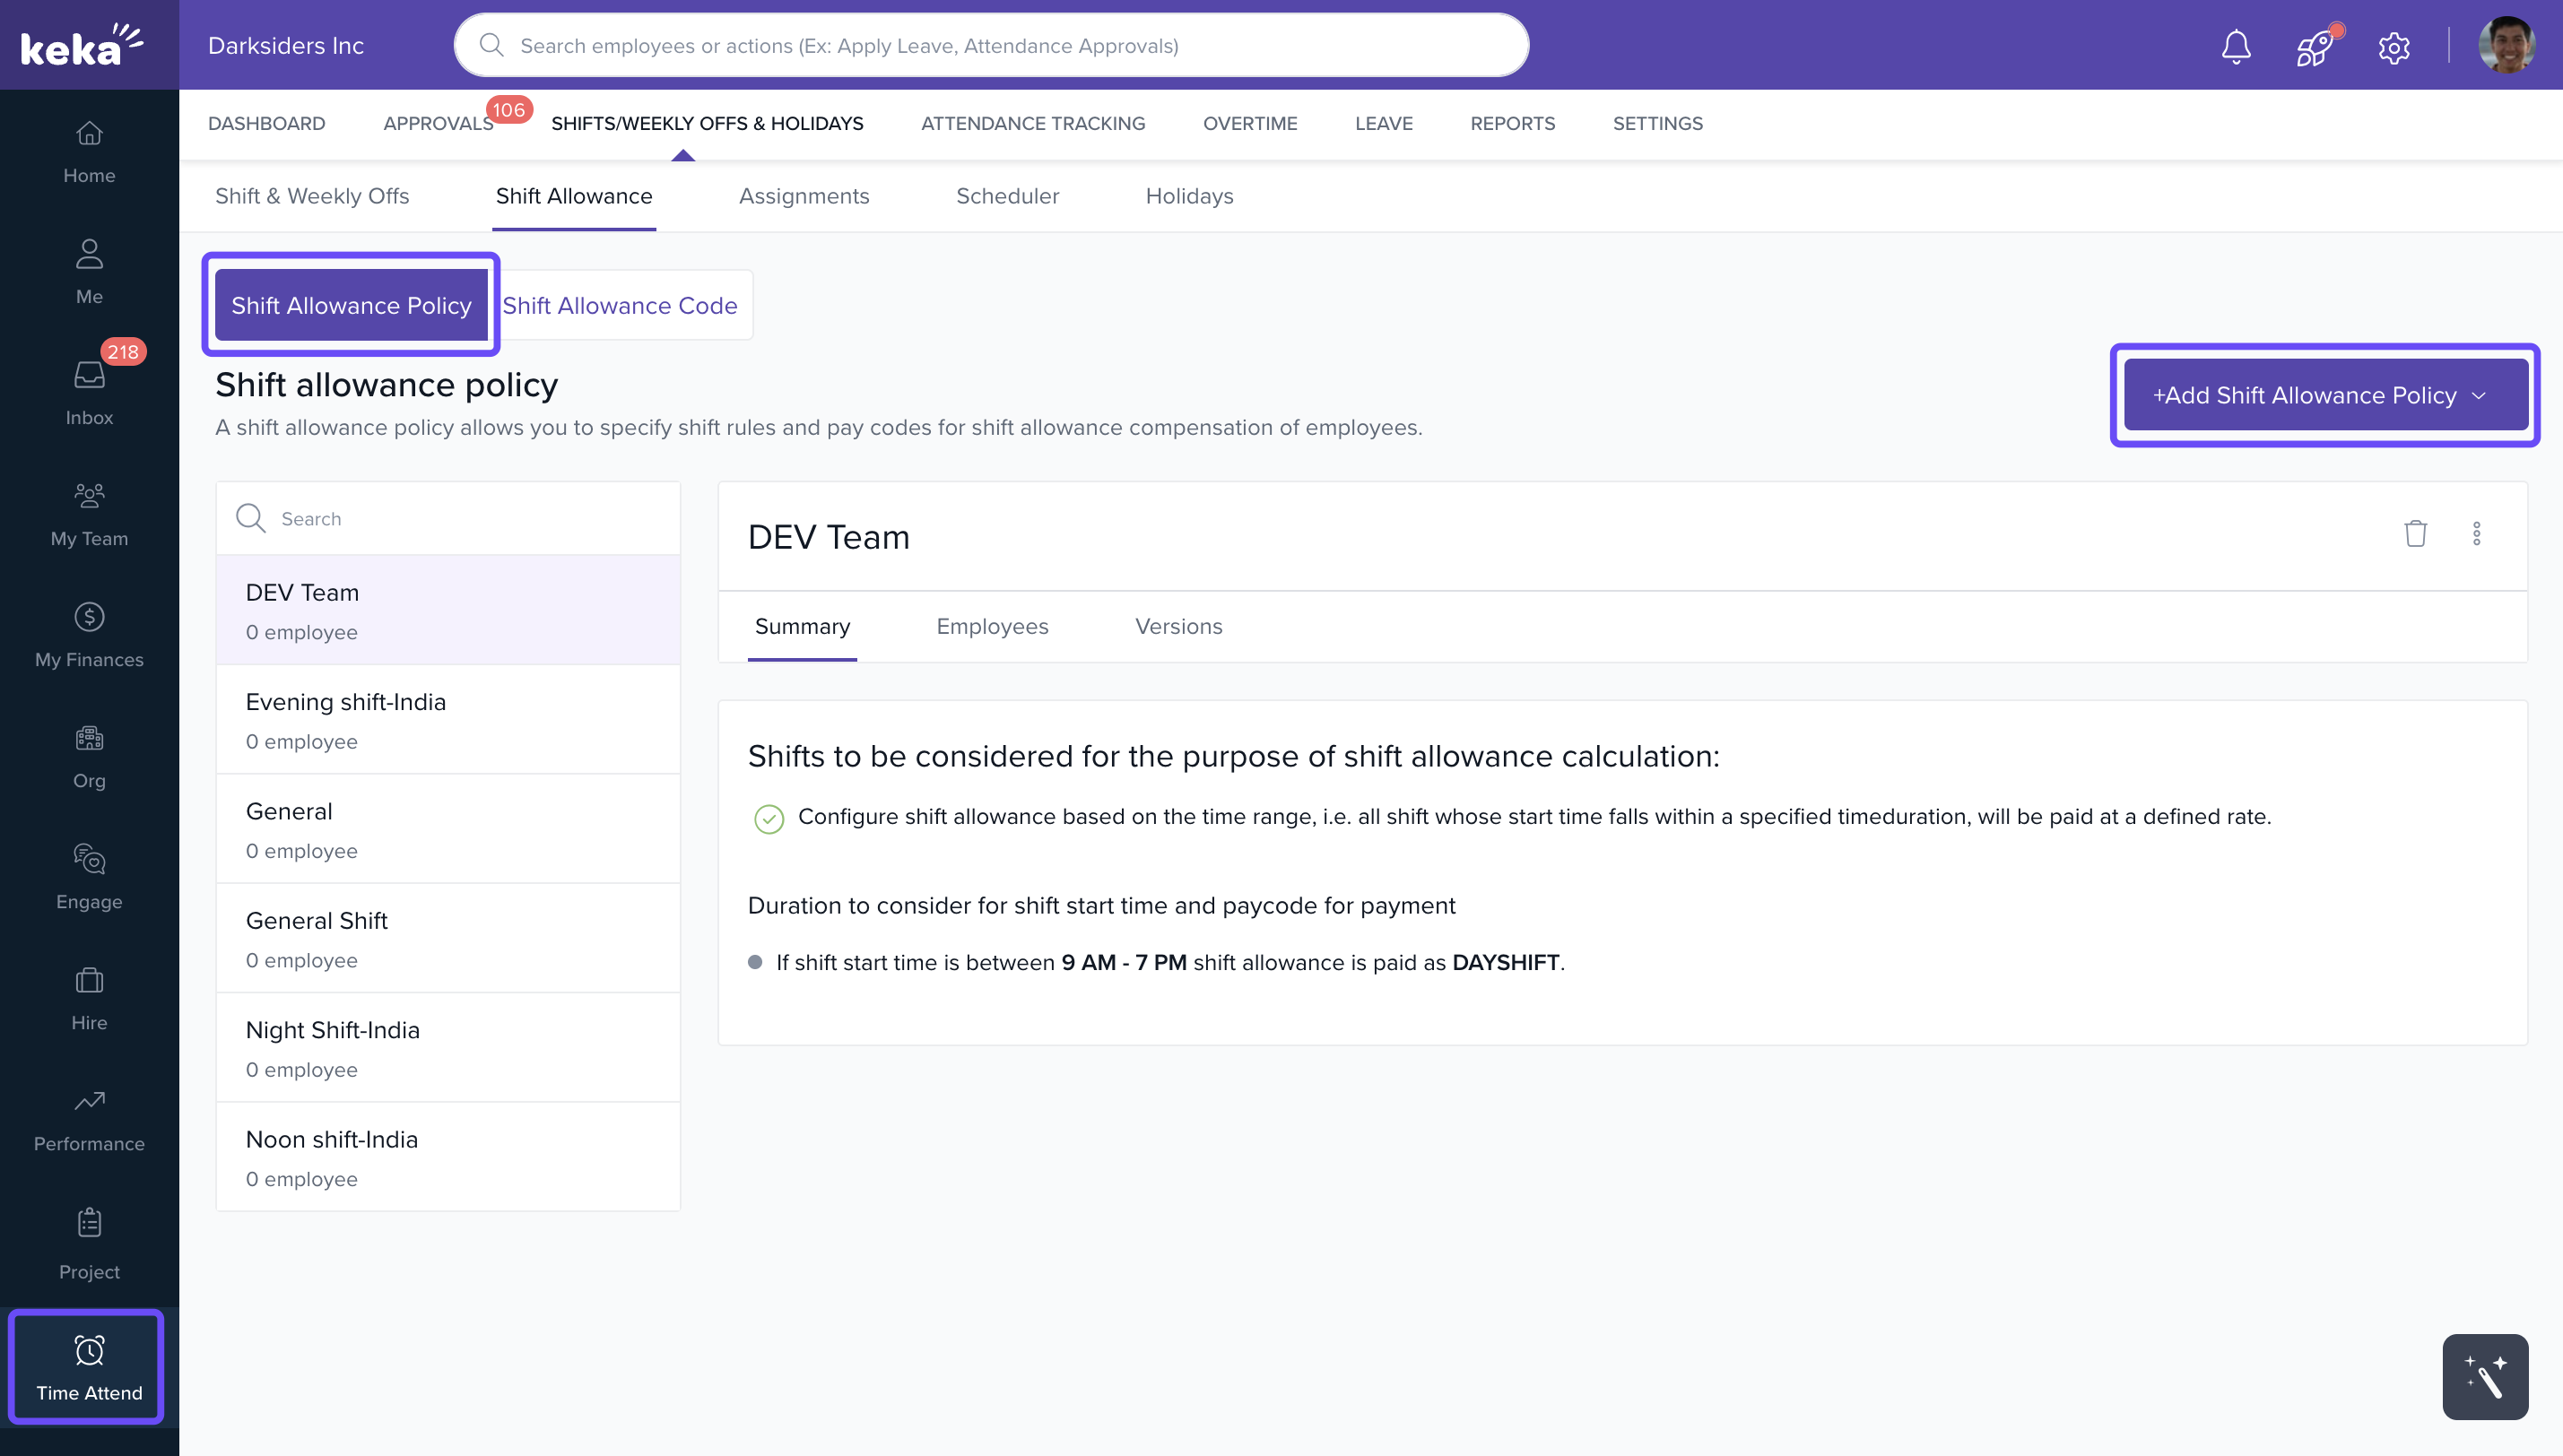Go to Inbox in the sidebar
This screenshot has height=1456, width=2563.
point(89,393)
